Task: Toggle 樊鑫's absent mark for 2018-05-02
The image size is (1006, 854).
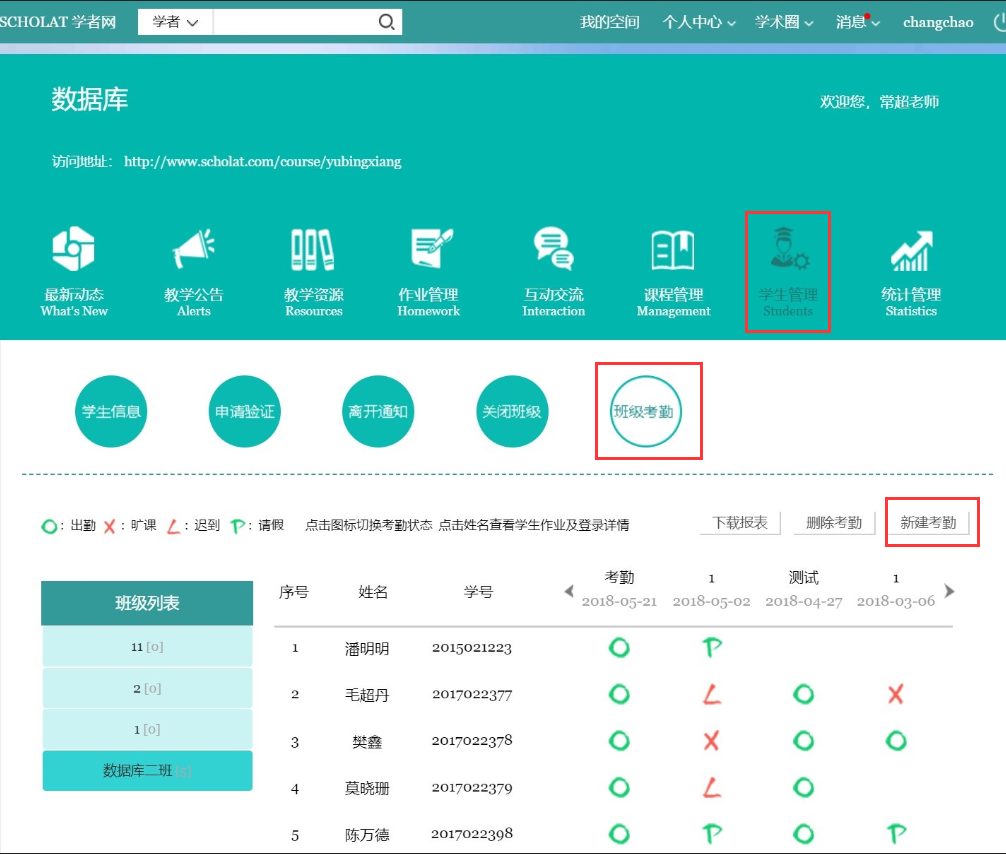Action: coord(711,741)
